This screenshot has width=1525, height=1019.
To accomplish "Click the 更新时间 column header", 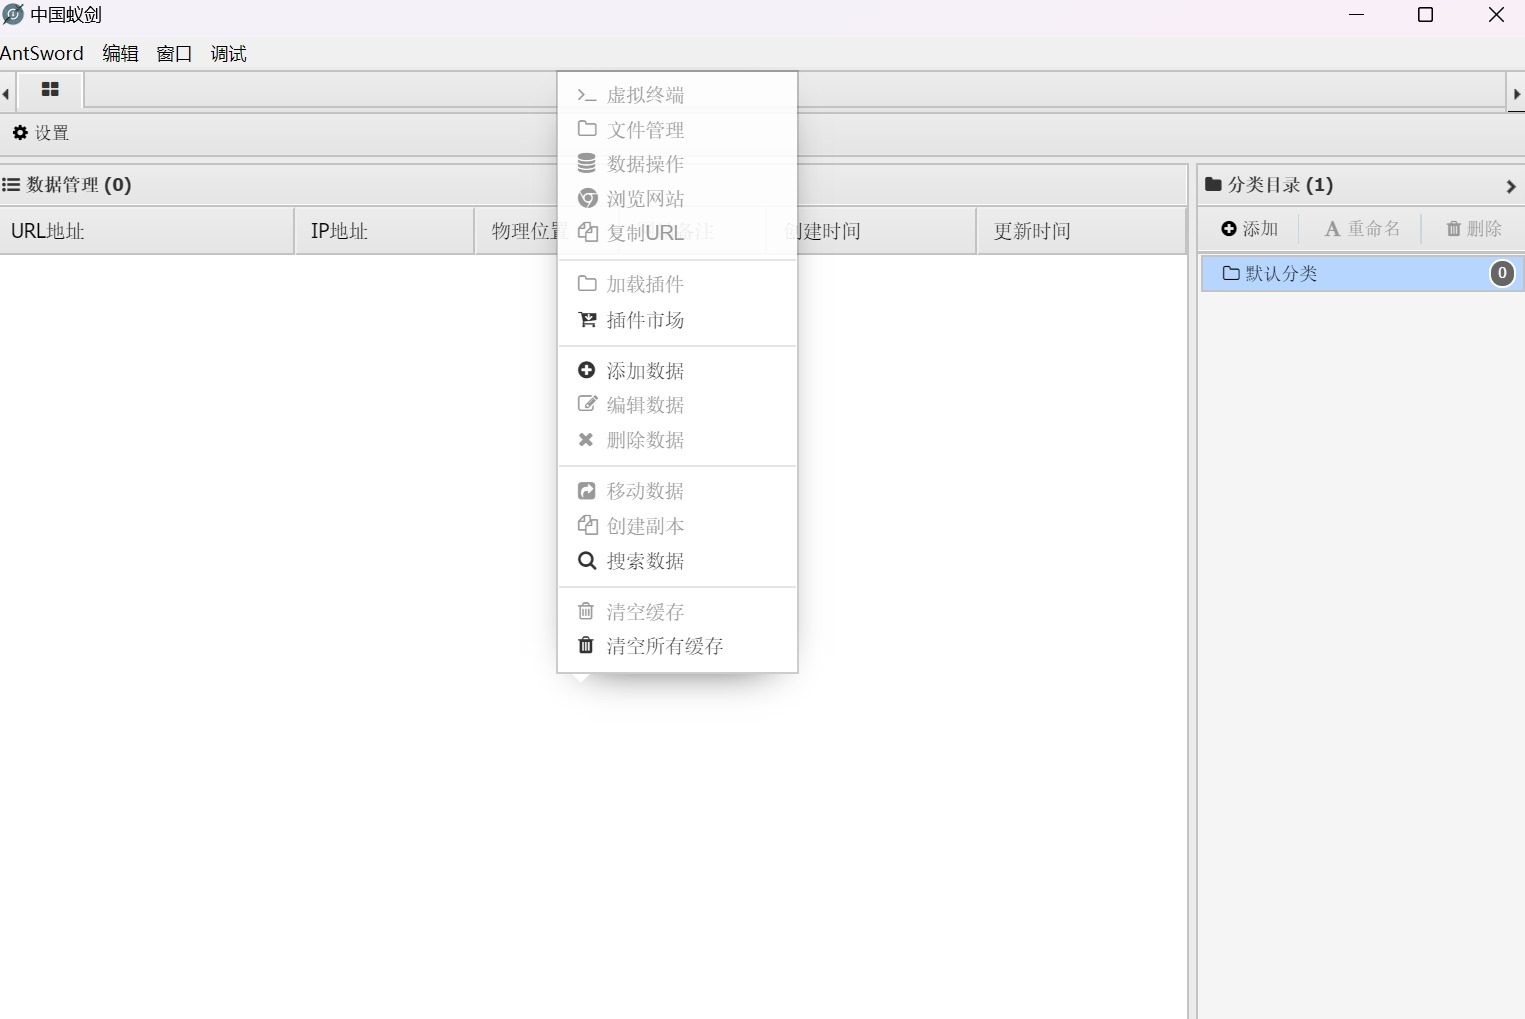I will tap(1080, 231).
